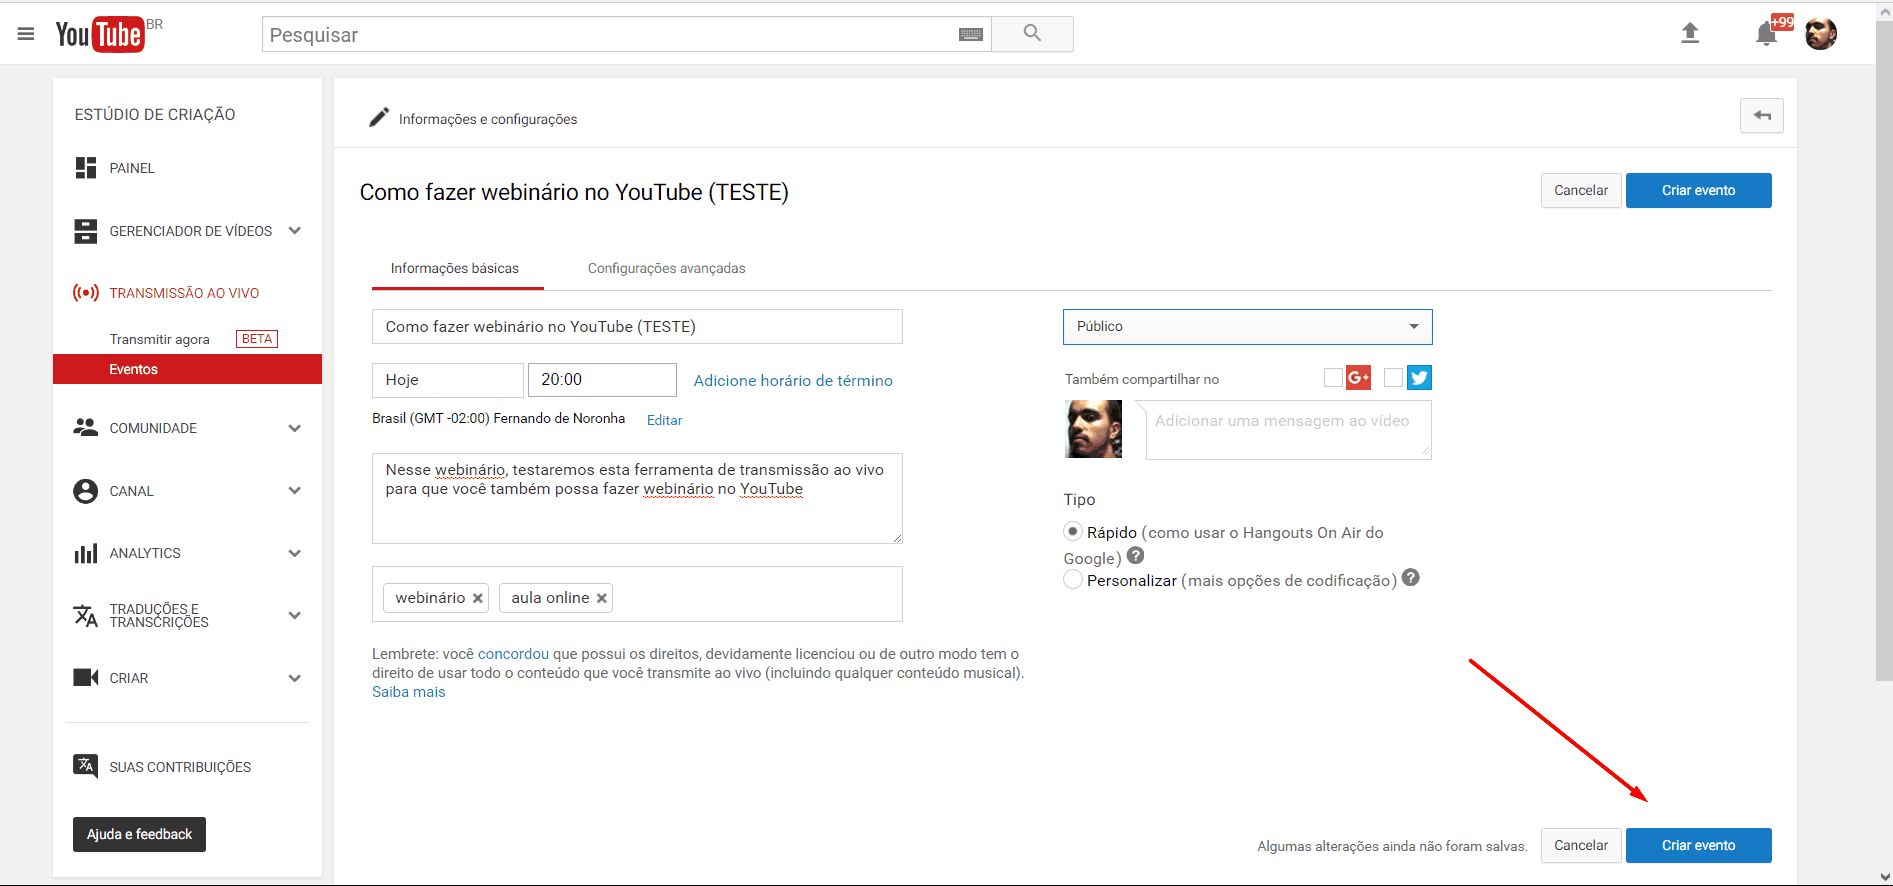Screen dimensions: 1893x886
Task: Expand the Canal section
Action: [x=295, y=491]
